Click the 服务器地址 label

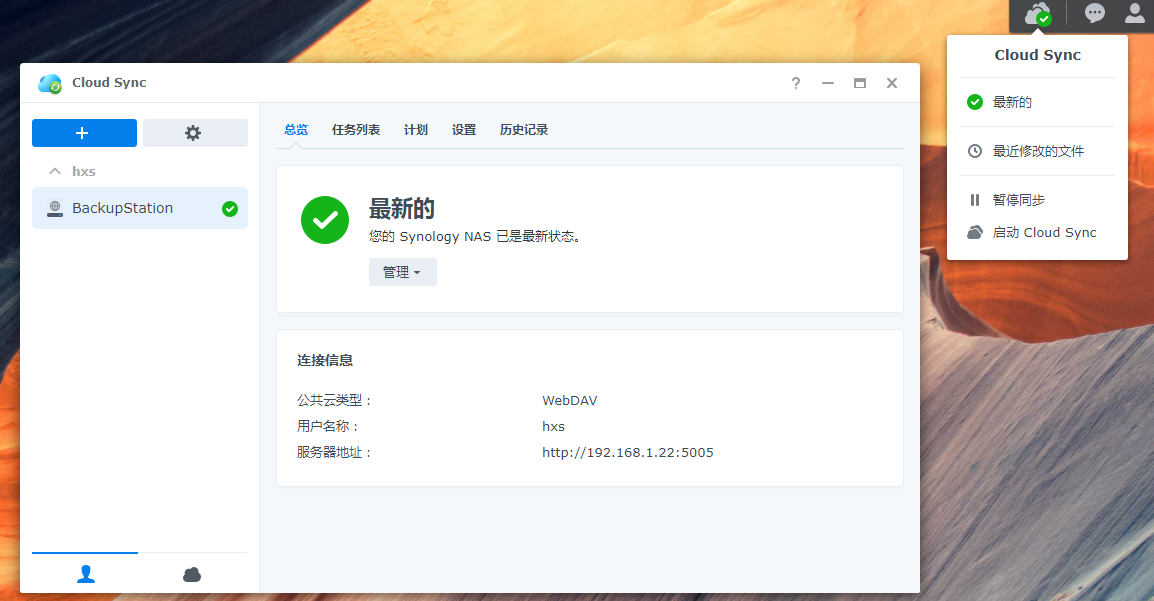point(335,452)
